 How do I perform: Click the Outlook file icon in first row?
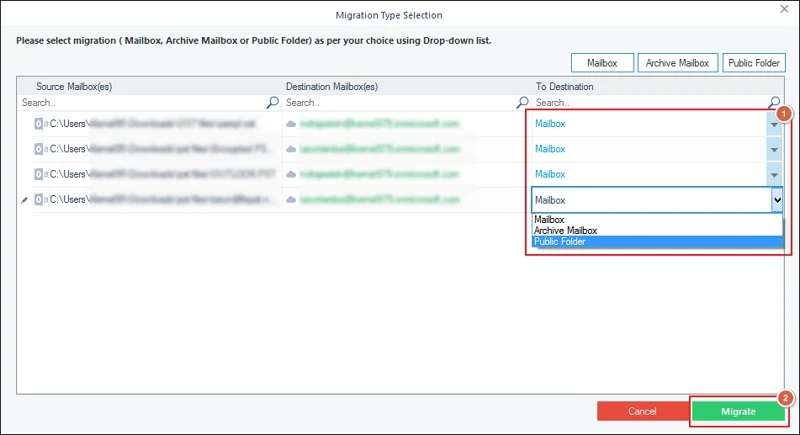[39, 123]
